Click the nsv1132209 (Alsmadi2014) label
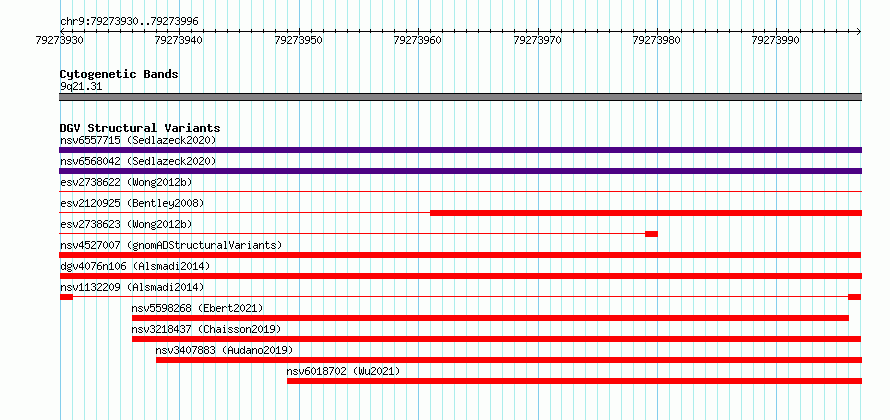890x420 pixels. coord(132,287)
